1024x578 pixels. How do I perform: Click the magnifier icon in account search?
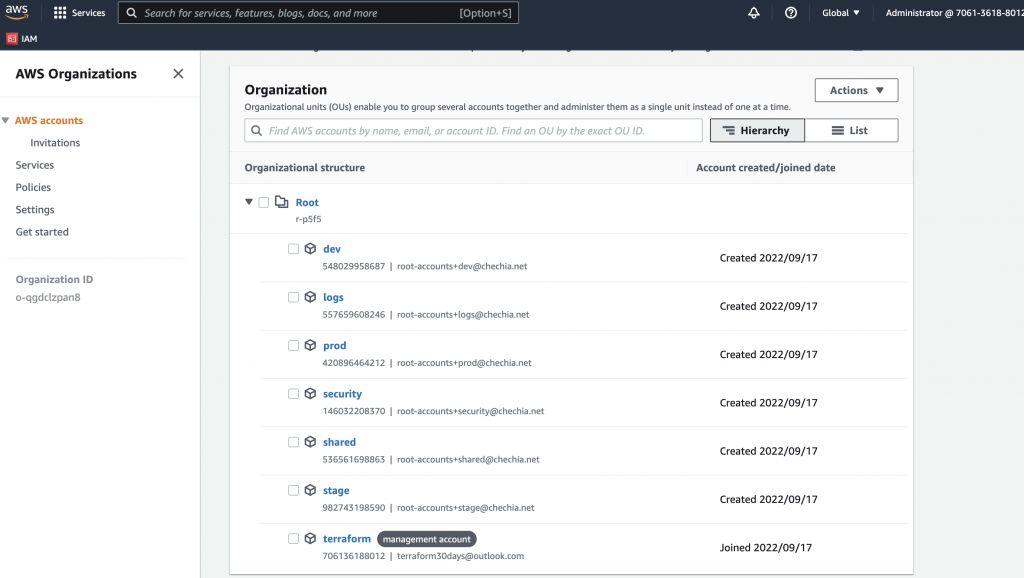(257, 131)
